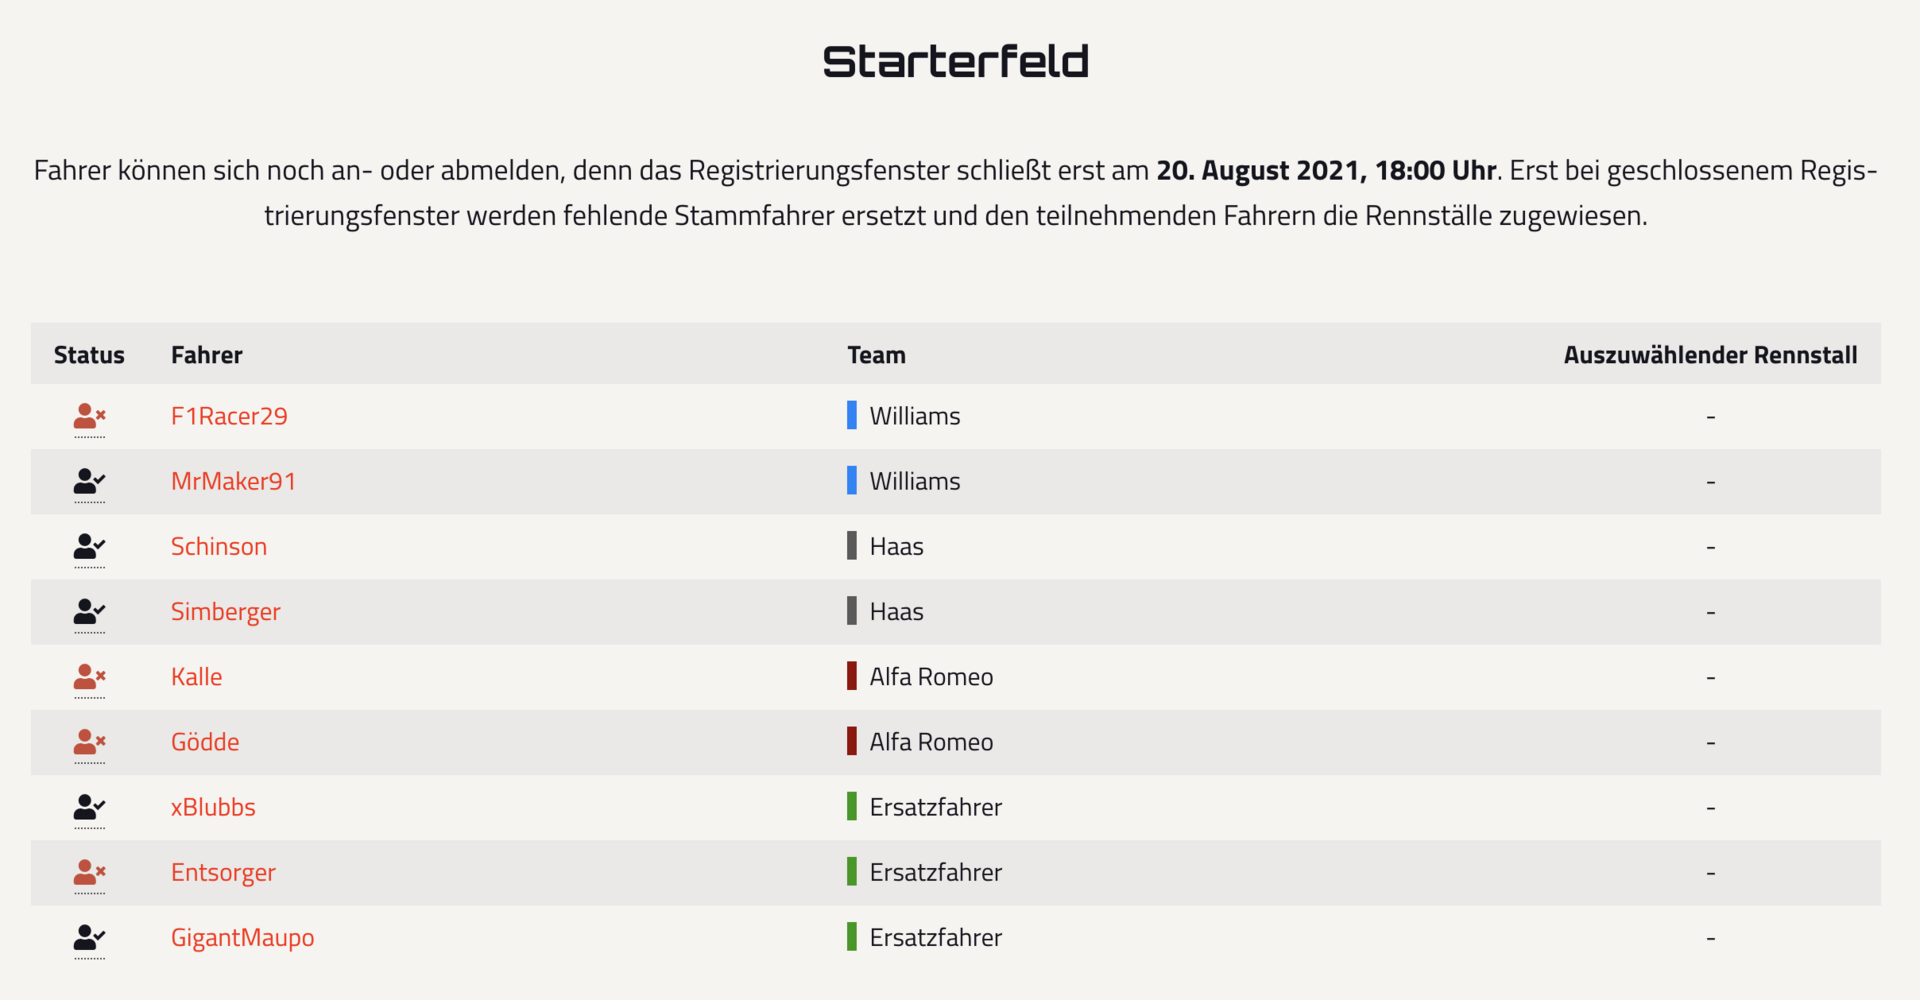Click the green Ersatzfahrer swatch beside xBlubbs
This screenshot has width=1920, height=1000.
point(852,806)
